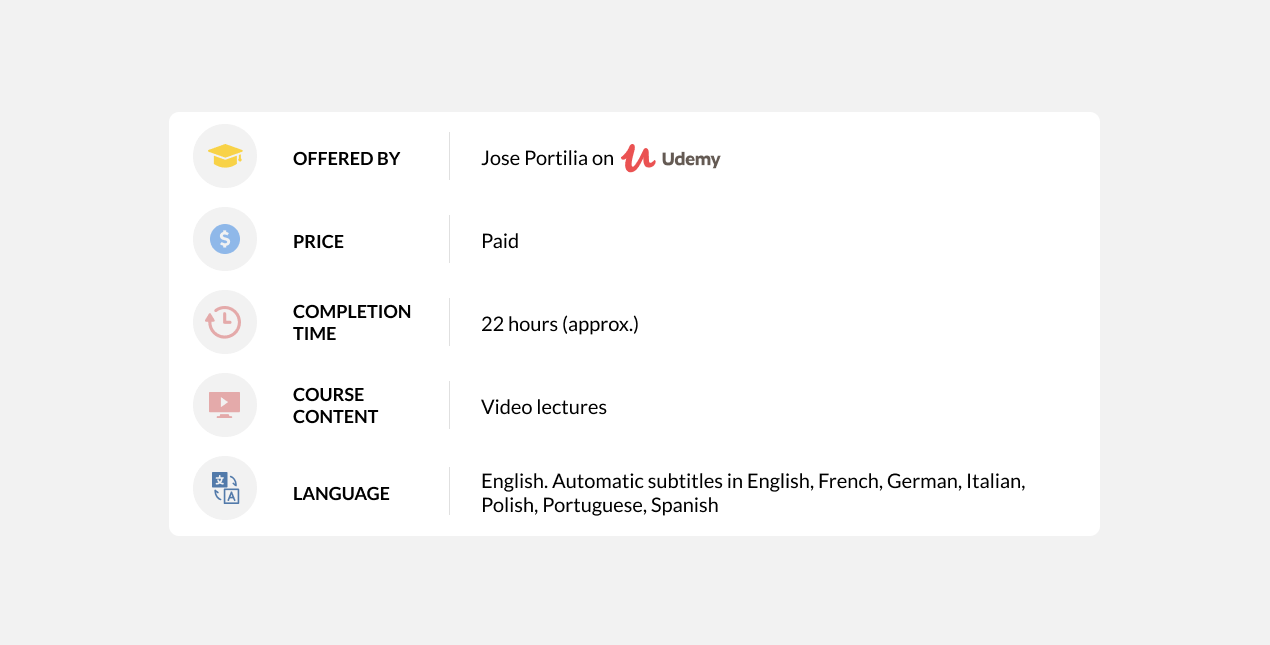1270x645 pixels.
Task: Click the blue dollar sign icon
Action: coord(225,239)
